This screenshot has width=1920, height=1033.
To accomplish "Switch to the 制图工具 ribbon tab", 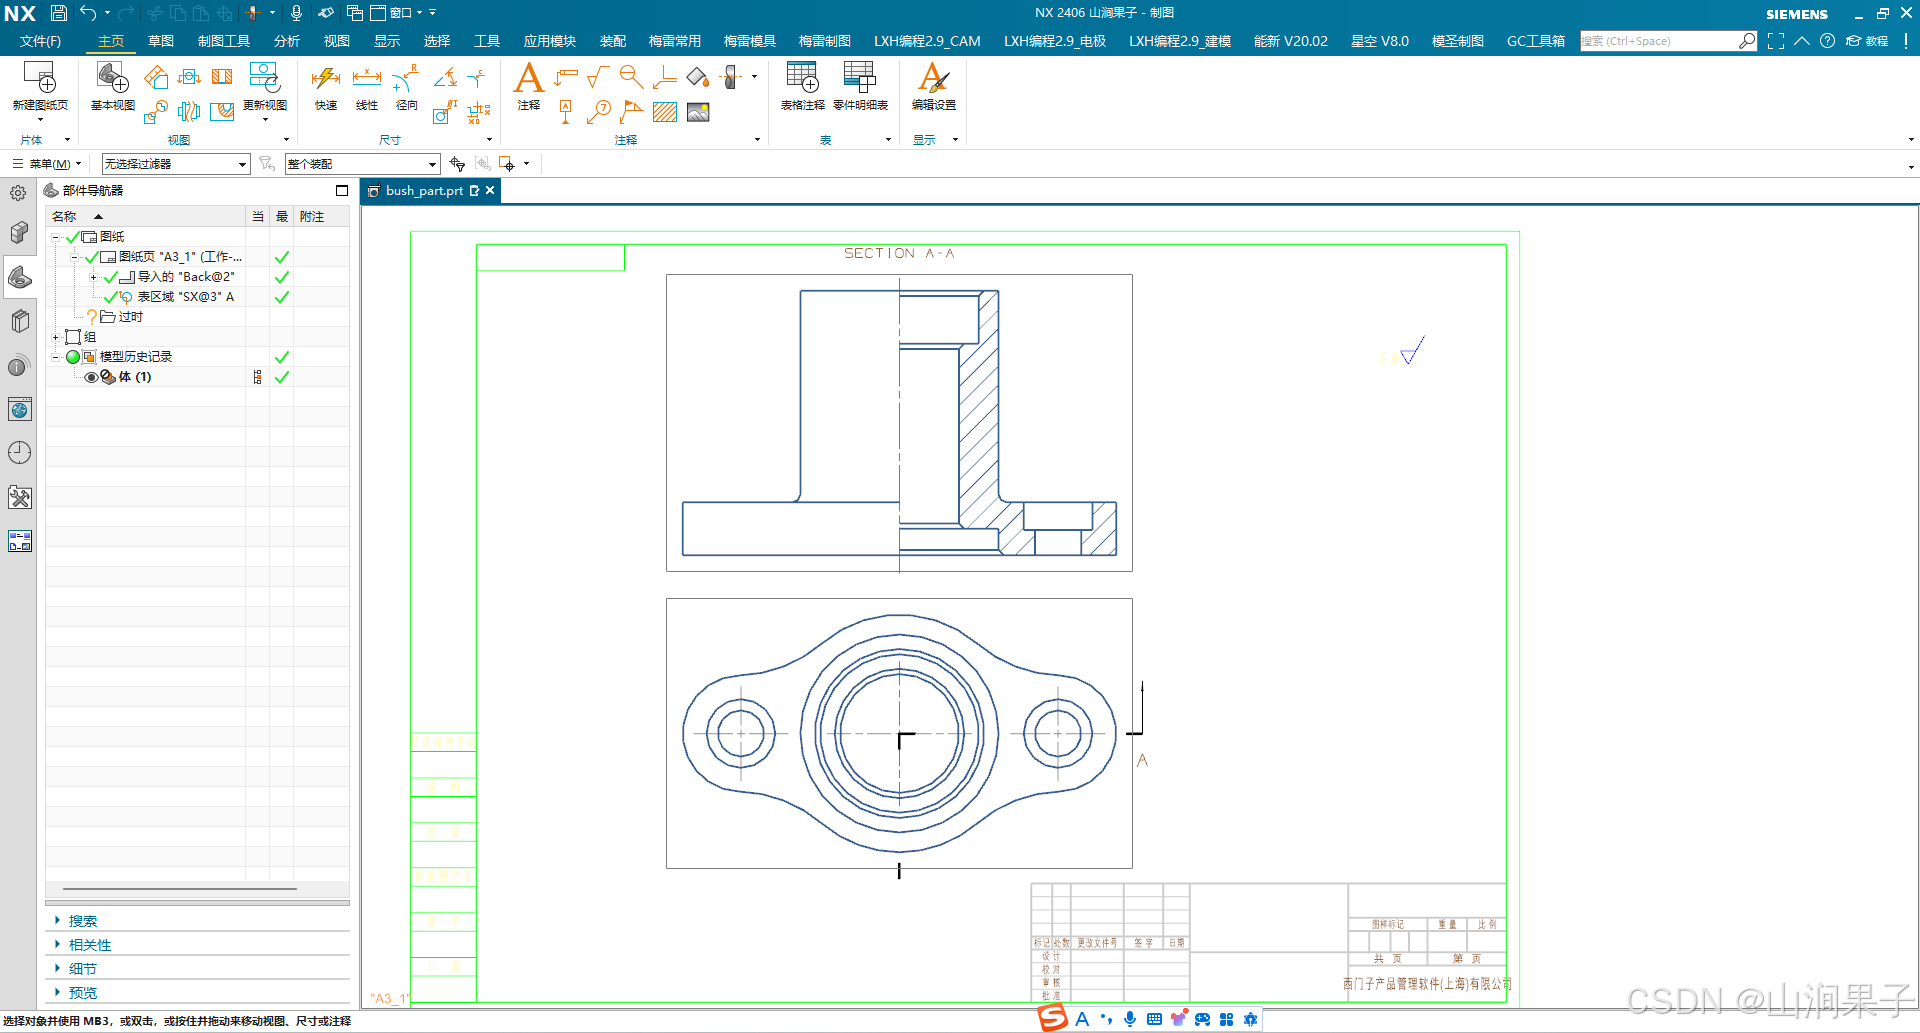I will click(224, 41).
